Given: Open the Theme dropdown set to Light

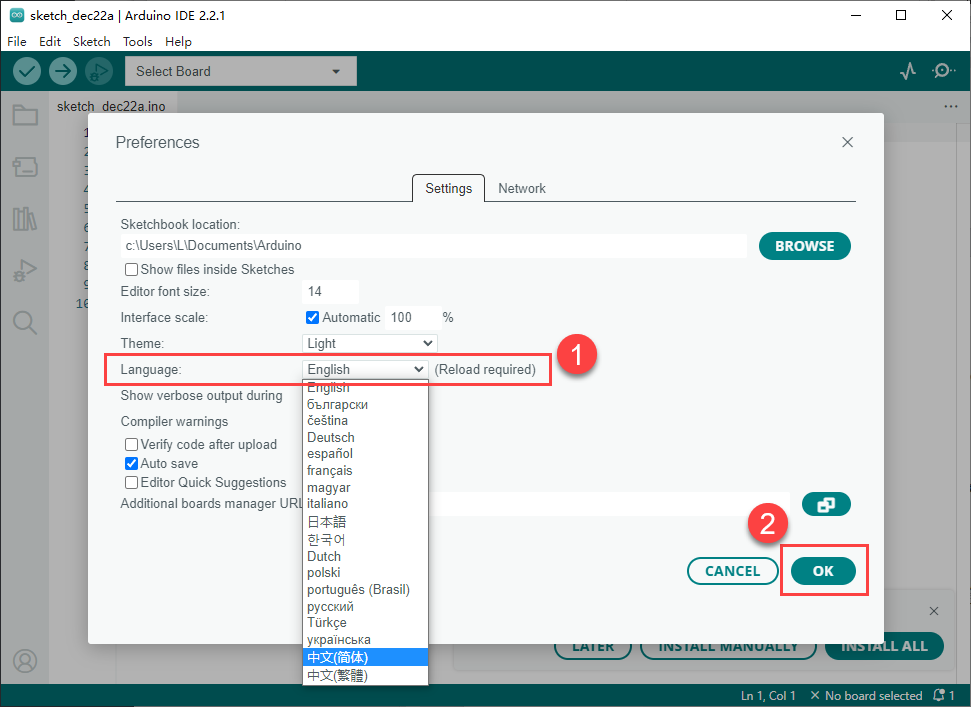Looking at the screenshot, I should click(x=369, y=344).
